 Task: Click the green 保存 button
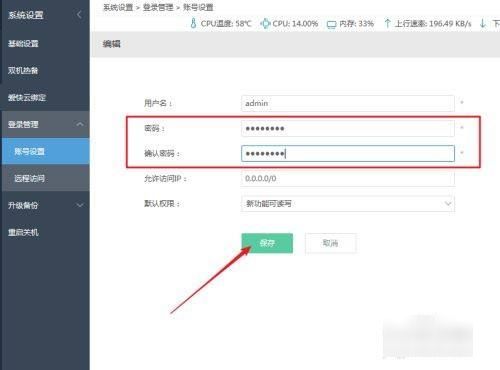pos(267,243)
